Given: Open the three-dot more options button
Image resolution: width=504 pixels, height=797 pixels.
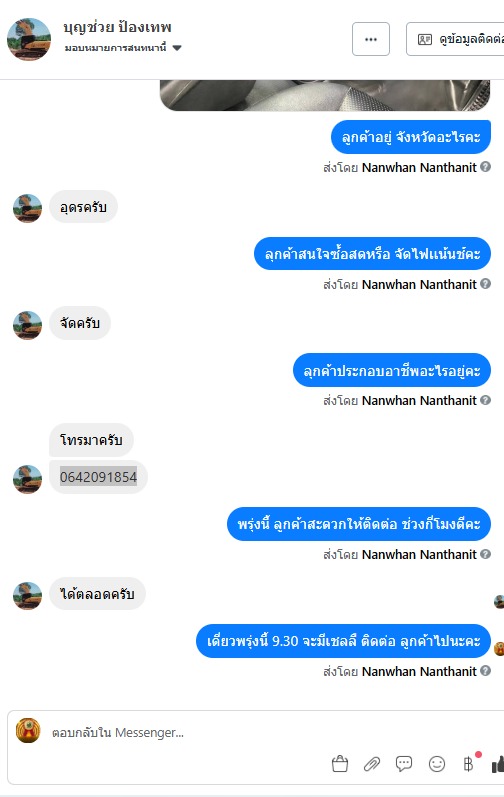Looking at the screenshot, I should pos(371,39).
